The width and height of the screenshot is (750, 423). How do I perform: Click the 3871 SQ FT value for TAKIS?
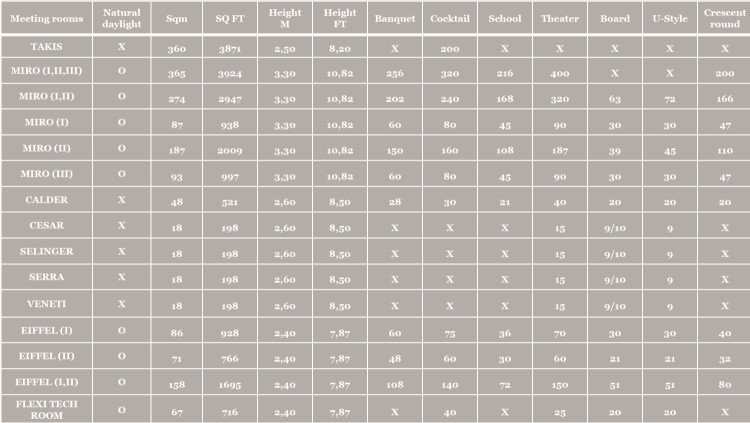(x=230, y=48)
